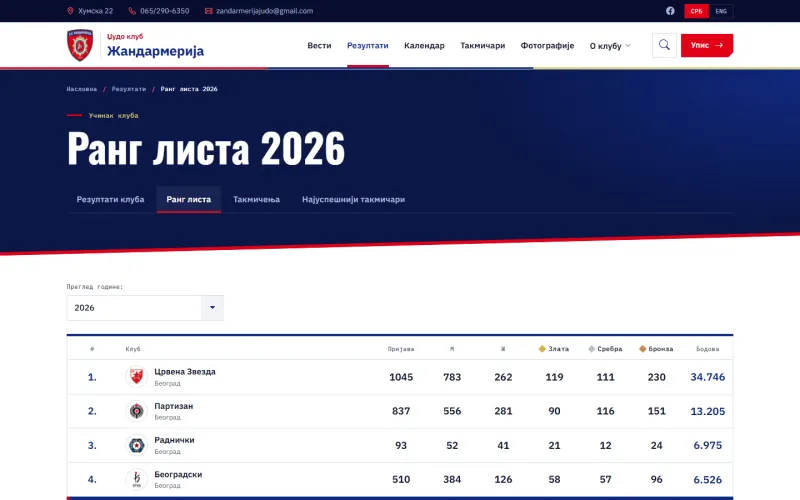Click the points value 6.975
The image size is (800, 500).
708,445
